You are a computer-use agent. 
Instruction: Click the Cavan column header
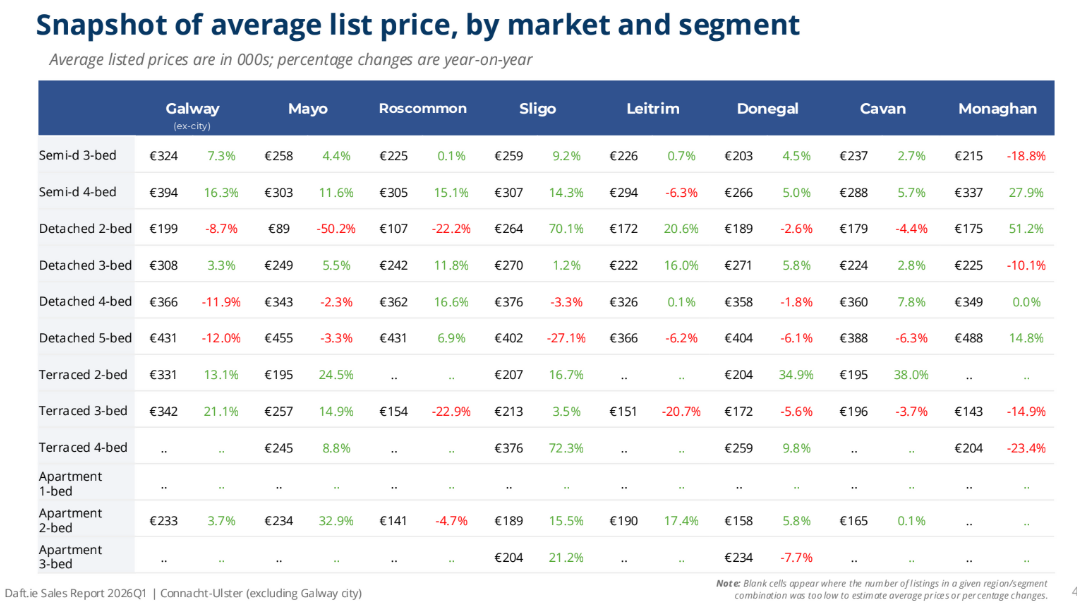pyautogui.click(x=882, y=109)
